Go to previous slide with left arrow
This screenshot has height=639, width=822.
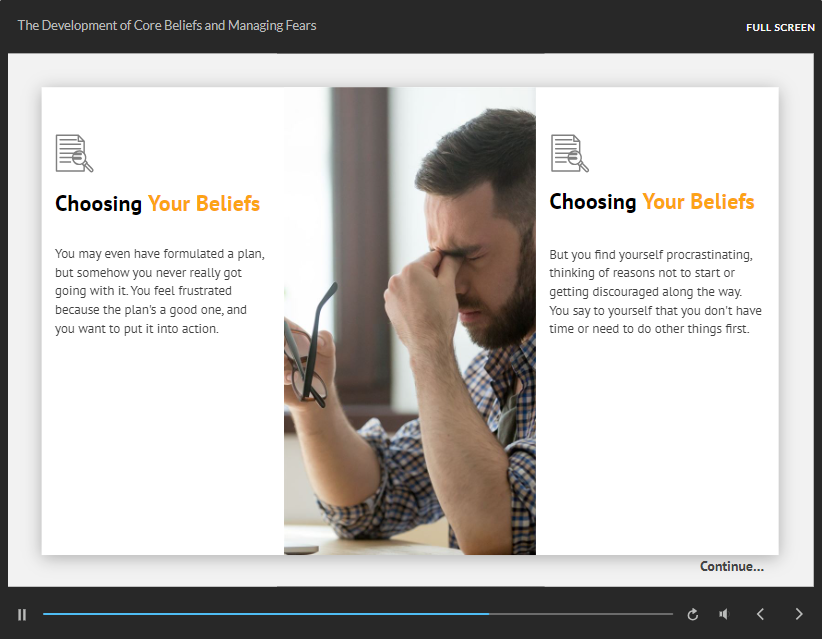[760, 614]
